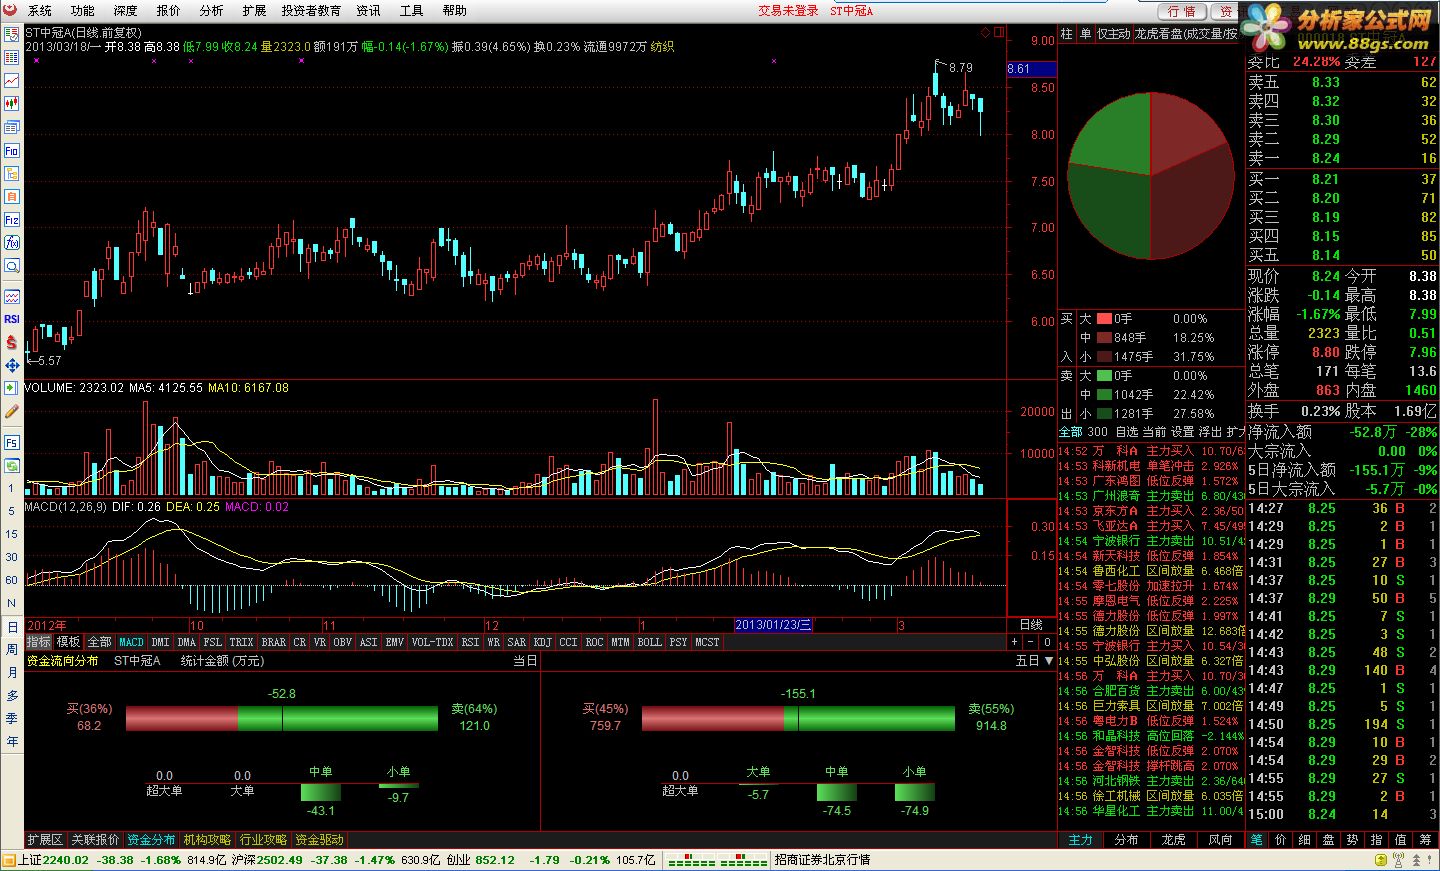Viewport: 1440px width, 871px height.
Task: Switch to 5-minute period
Action: tap(12, 511)
